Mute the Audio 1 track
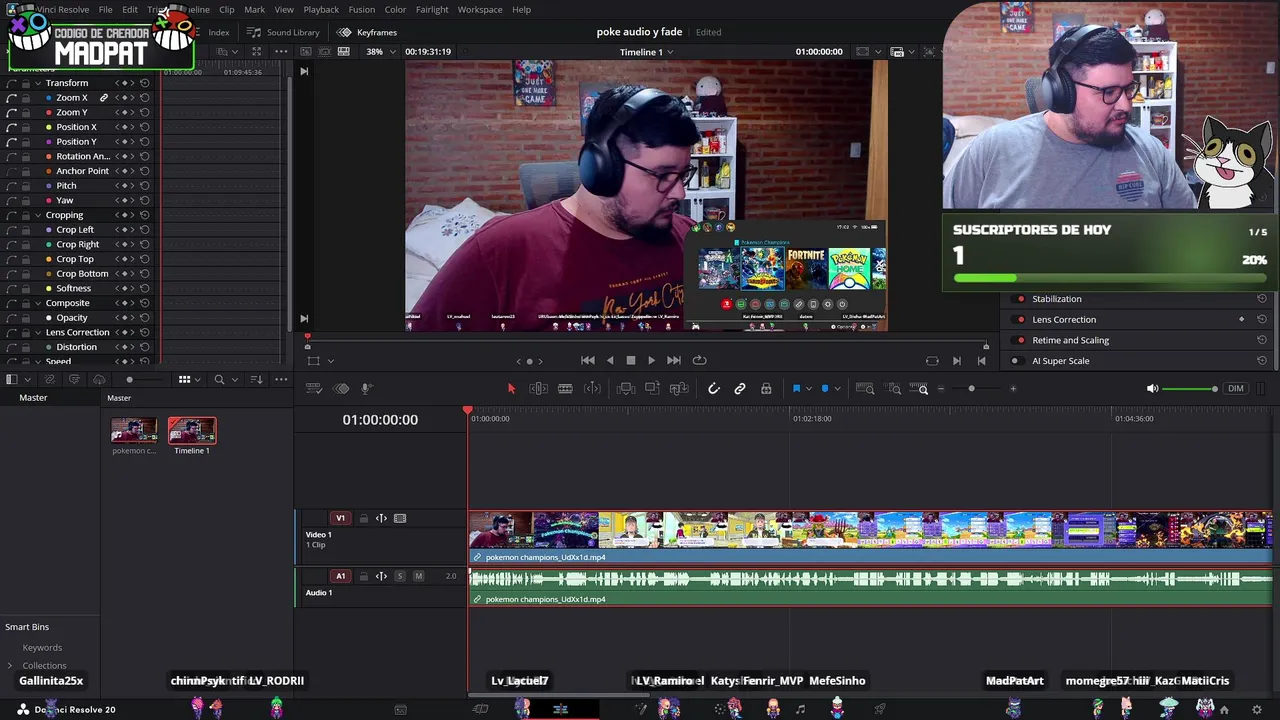The image size is (1280, 720). pyautogui.click(x=418, y=576)
